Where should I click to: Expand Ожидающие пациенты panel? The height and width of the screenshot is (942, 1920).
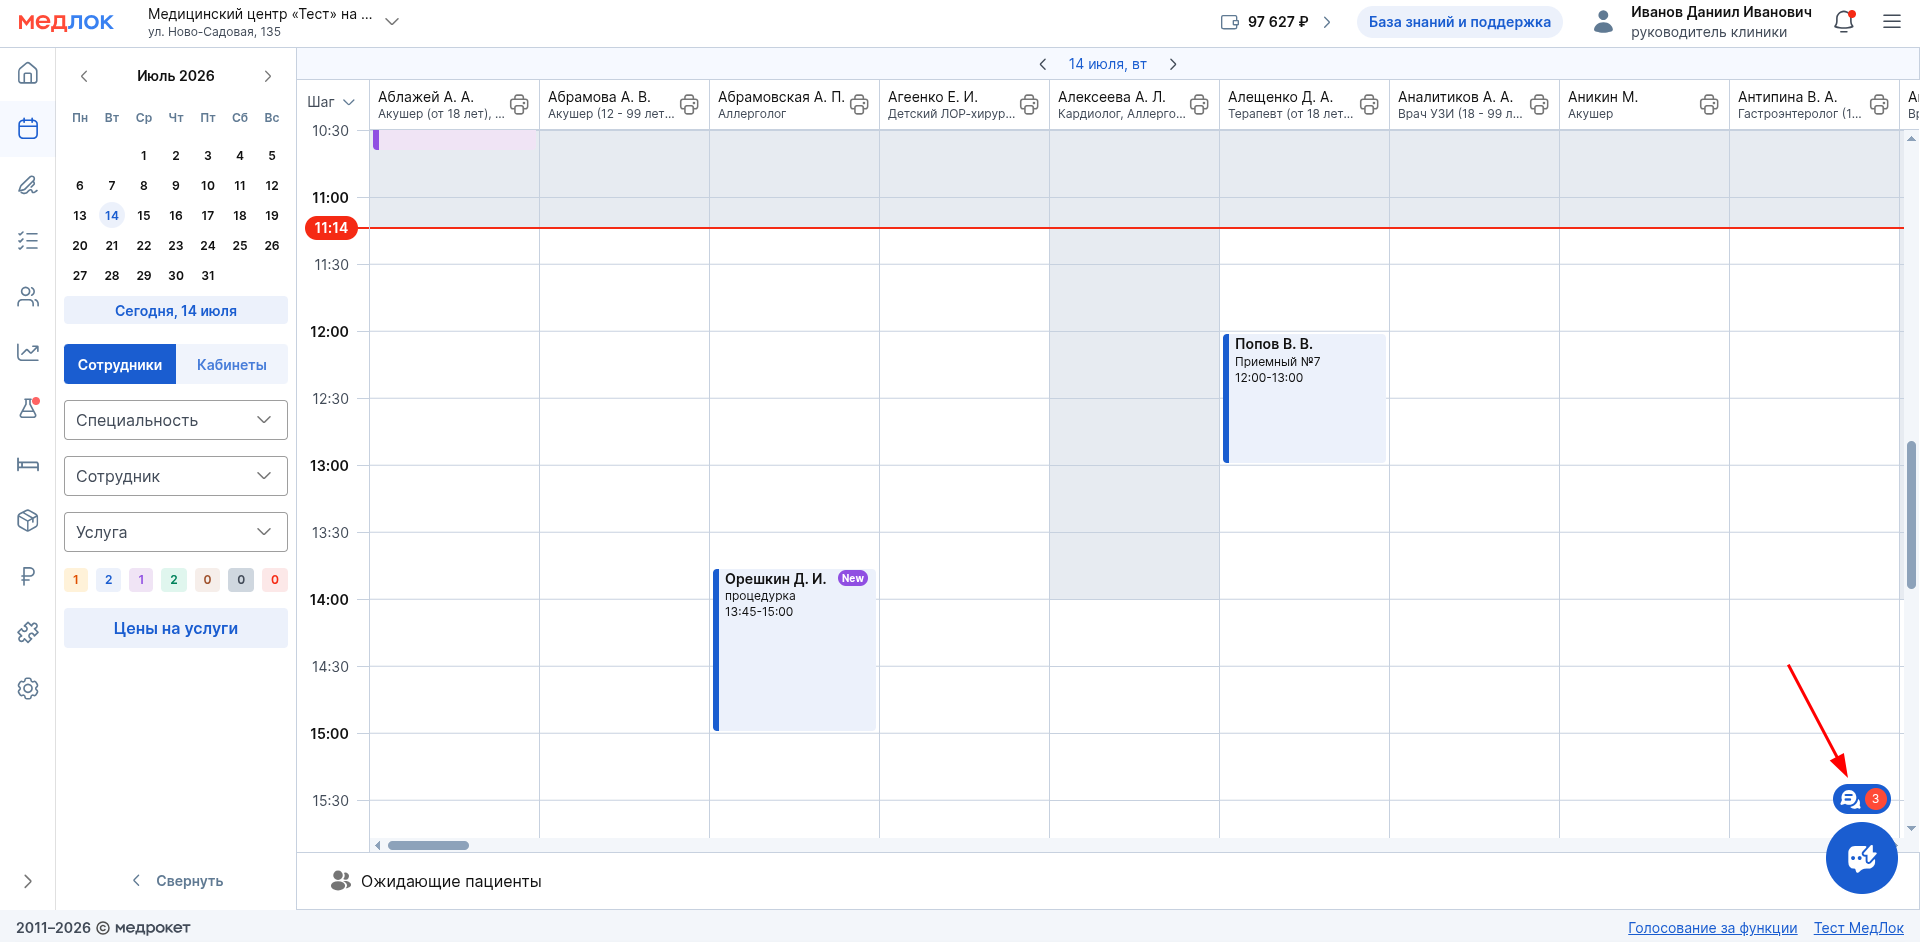tap(436, 881)
